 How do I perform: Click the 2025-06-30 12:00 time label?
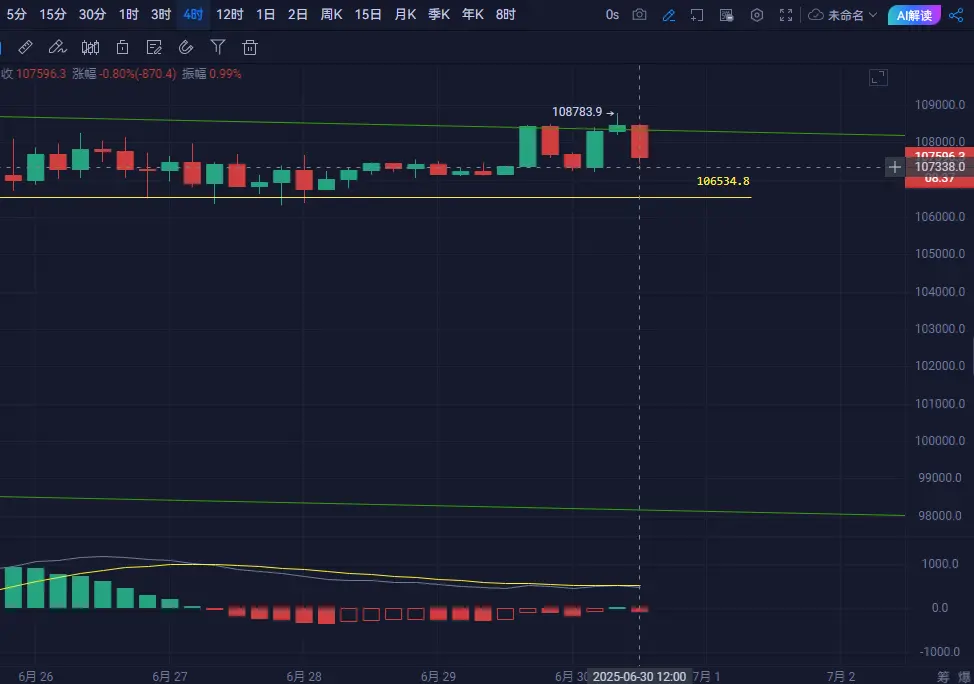(x=639, y=676)
